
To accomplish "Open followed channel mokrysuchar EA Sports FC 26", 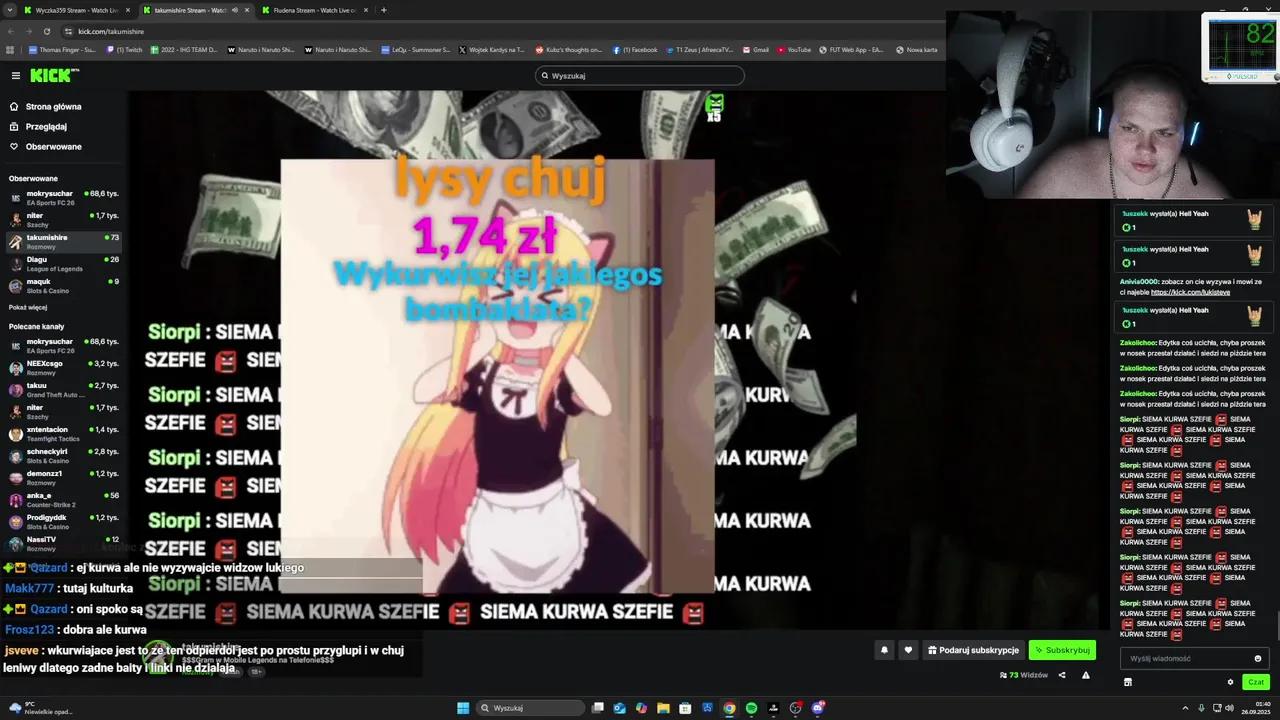I will 64,197.
